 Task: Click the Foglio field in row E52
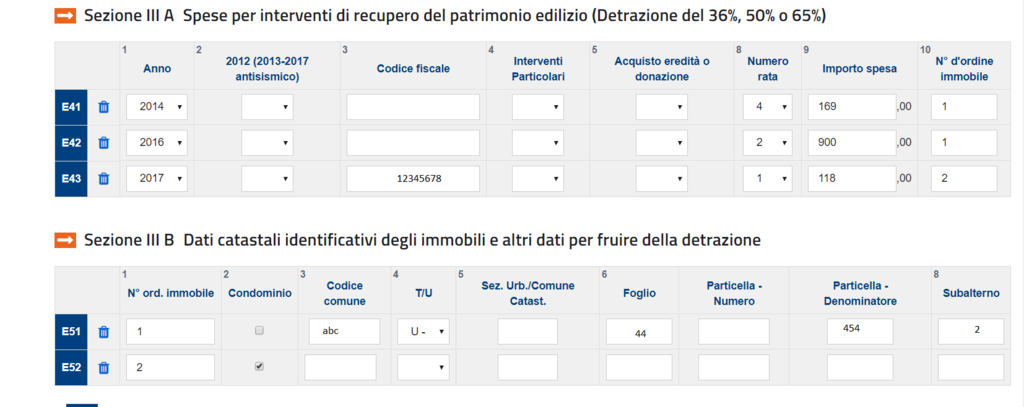(639, 367)
